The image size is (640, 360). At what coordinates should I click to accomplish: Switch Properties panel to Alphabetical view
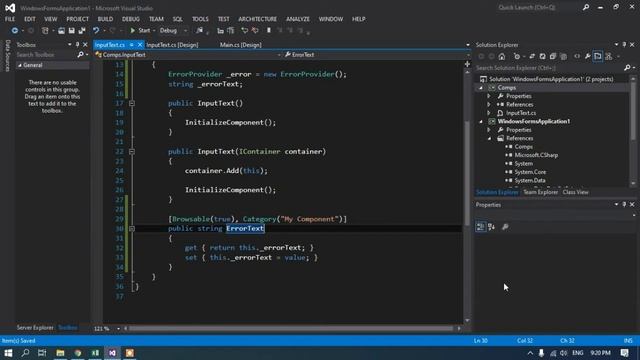491,227
